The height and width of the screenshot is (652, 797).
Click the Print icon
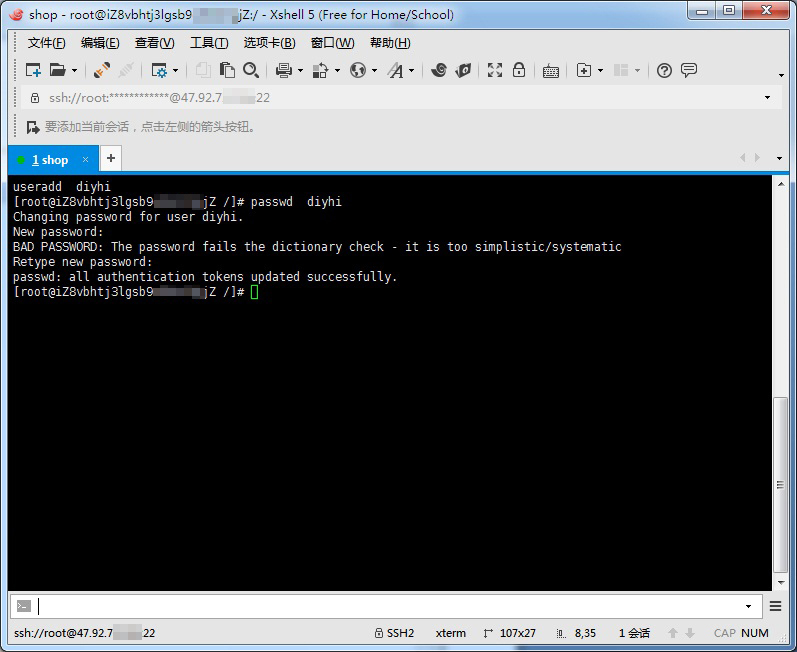284,70
